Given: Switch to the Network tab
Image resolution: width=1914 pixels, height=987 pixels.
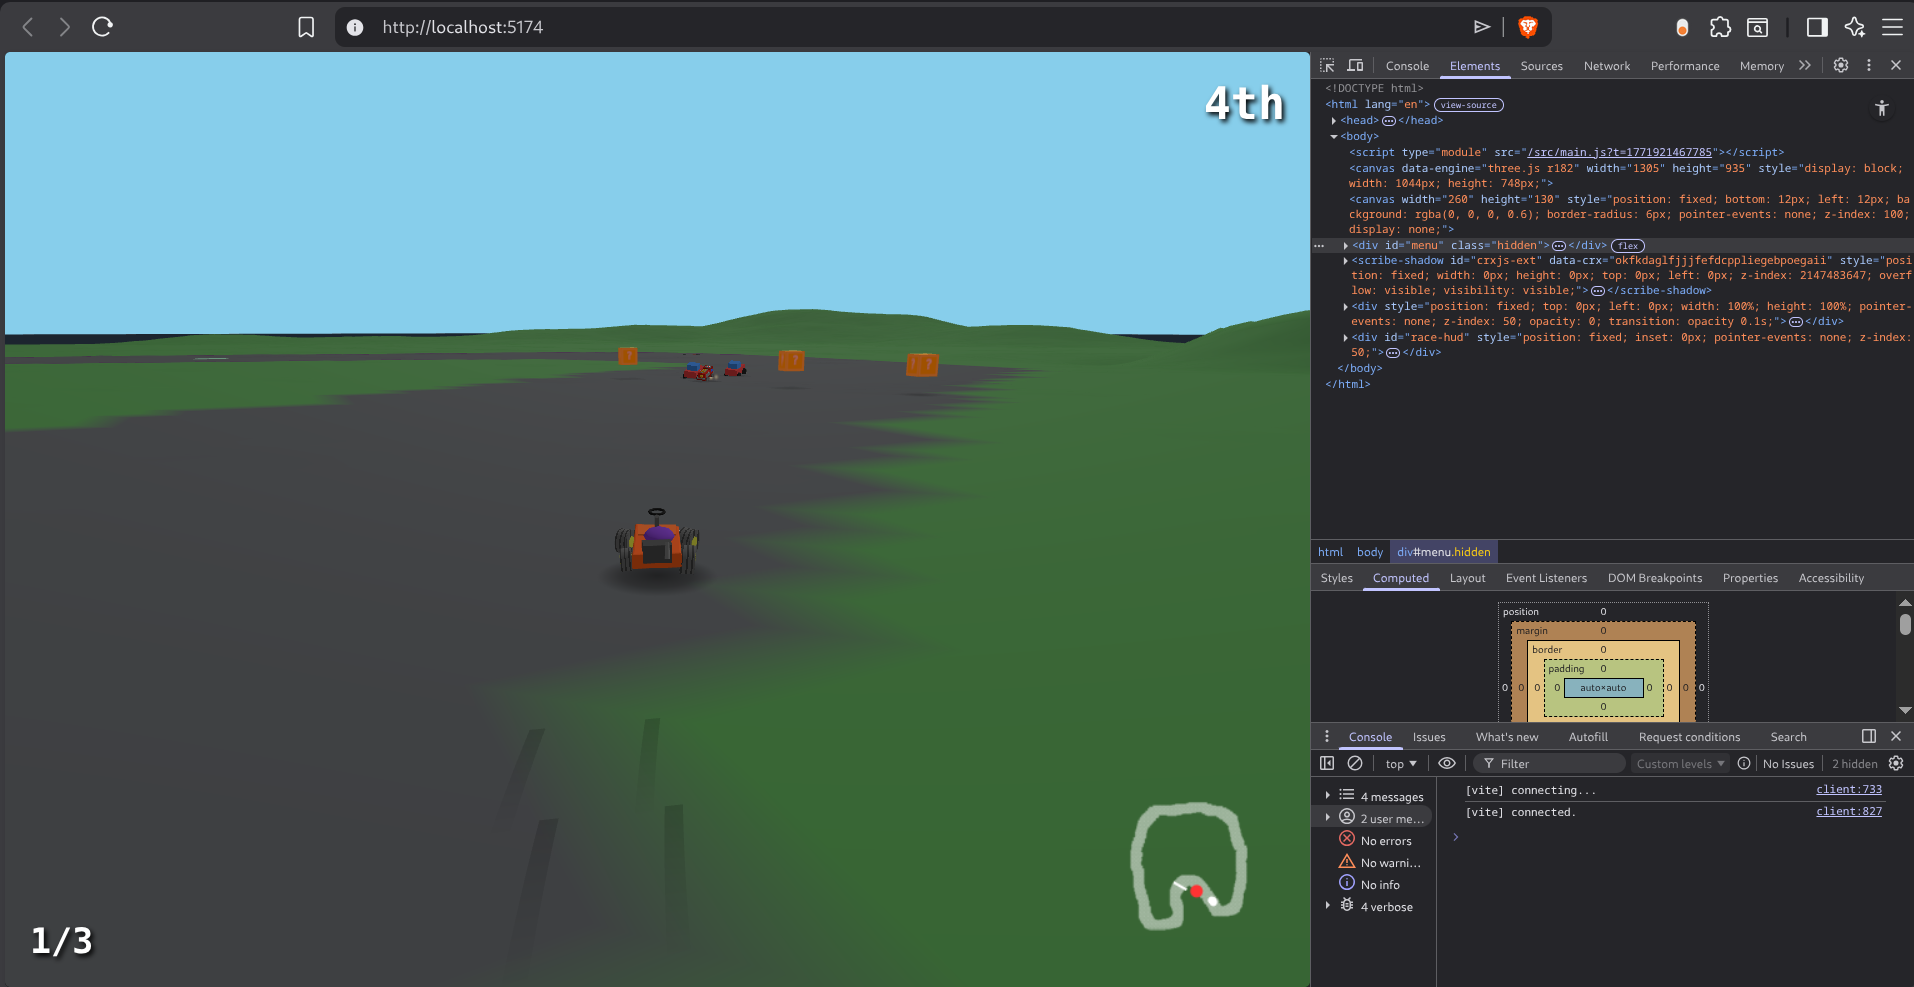Looking at the screenshot, I should point(1606,65).
